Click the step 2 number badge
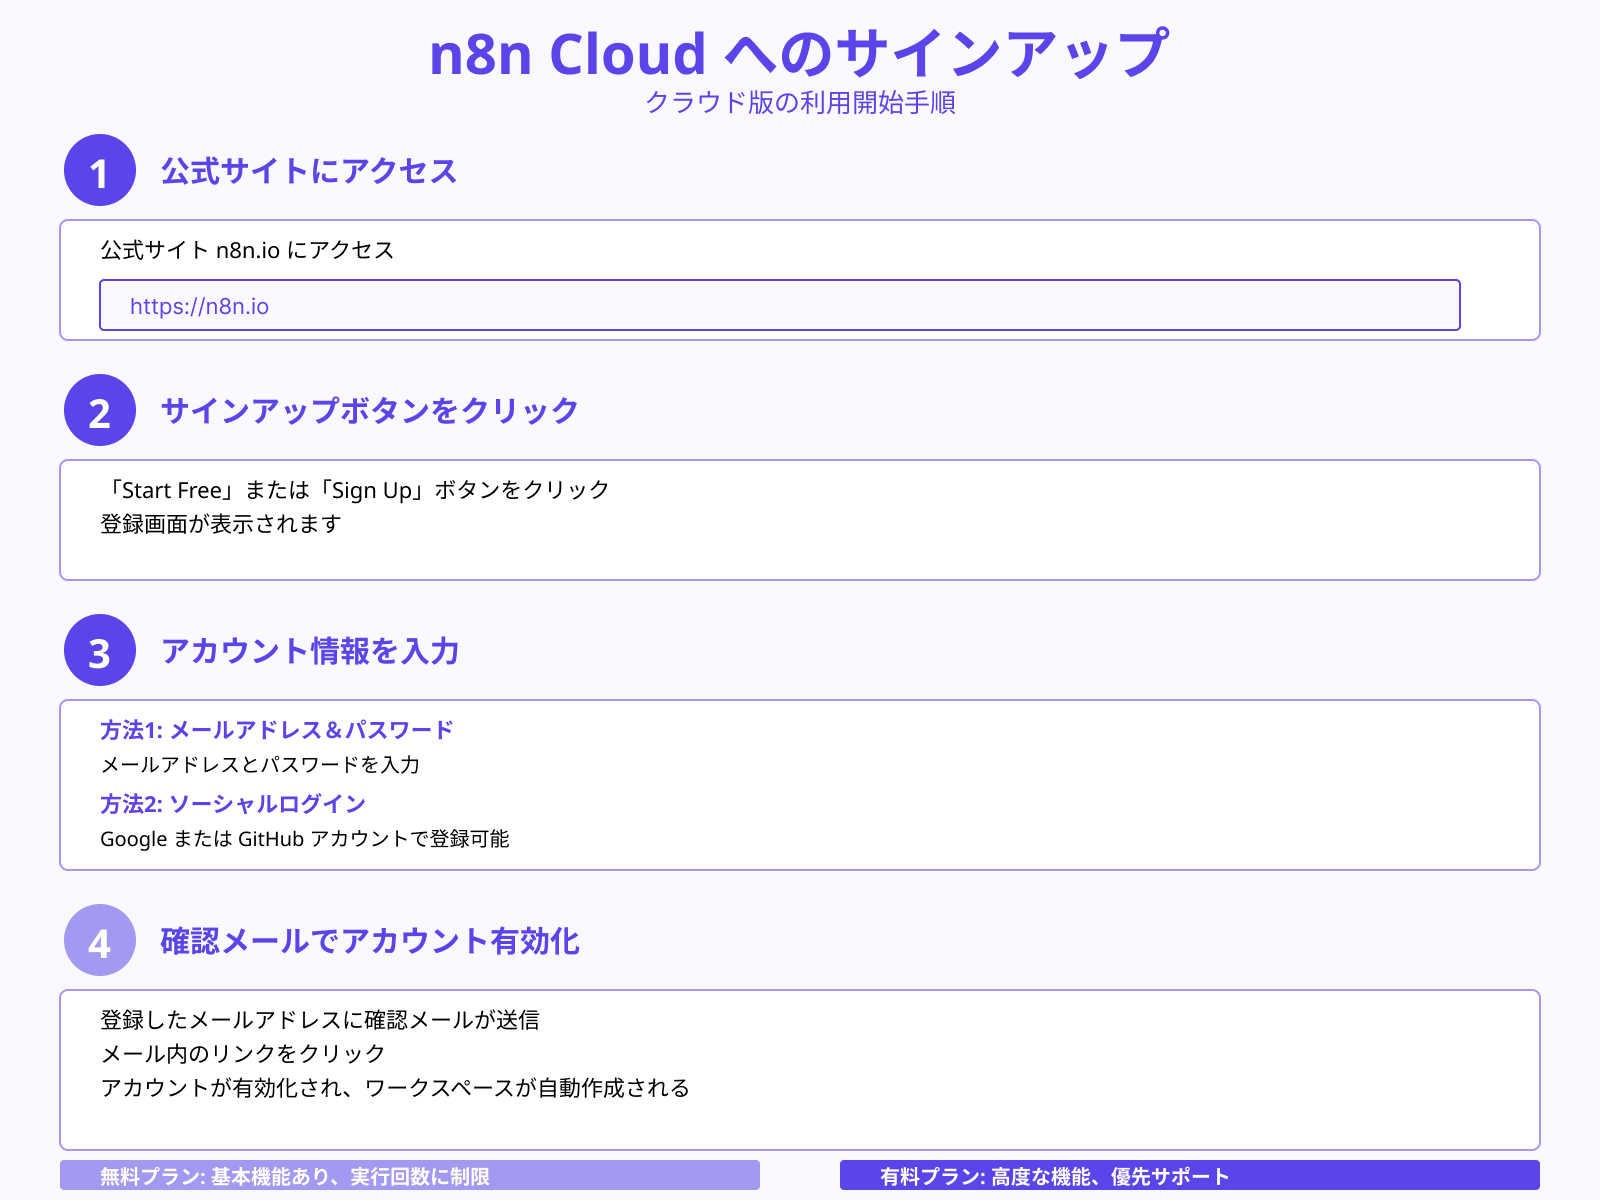Screen dimensions: 1600x1200 tap(99, 411)
